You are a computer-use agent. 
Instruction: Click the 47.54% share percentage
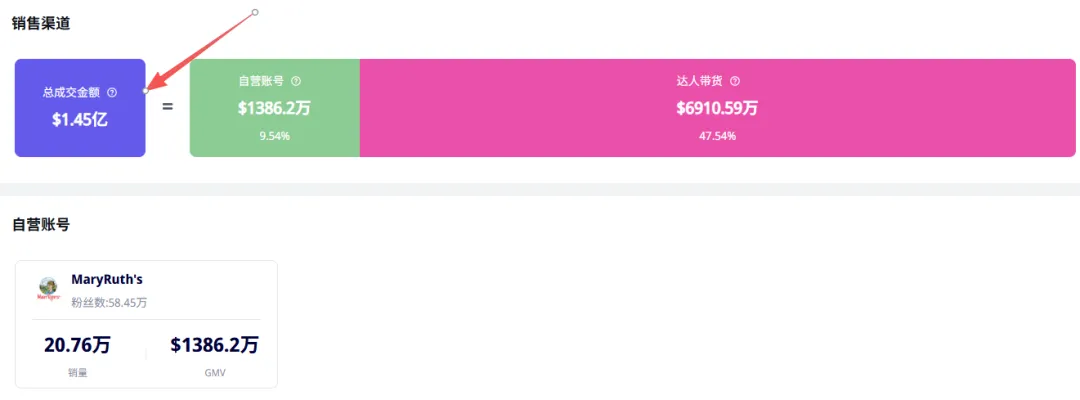pos(717,136)
